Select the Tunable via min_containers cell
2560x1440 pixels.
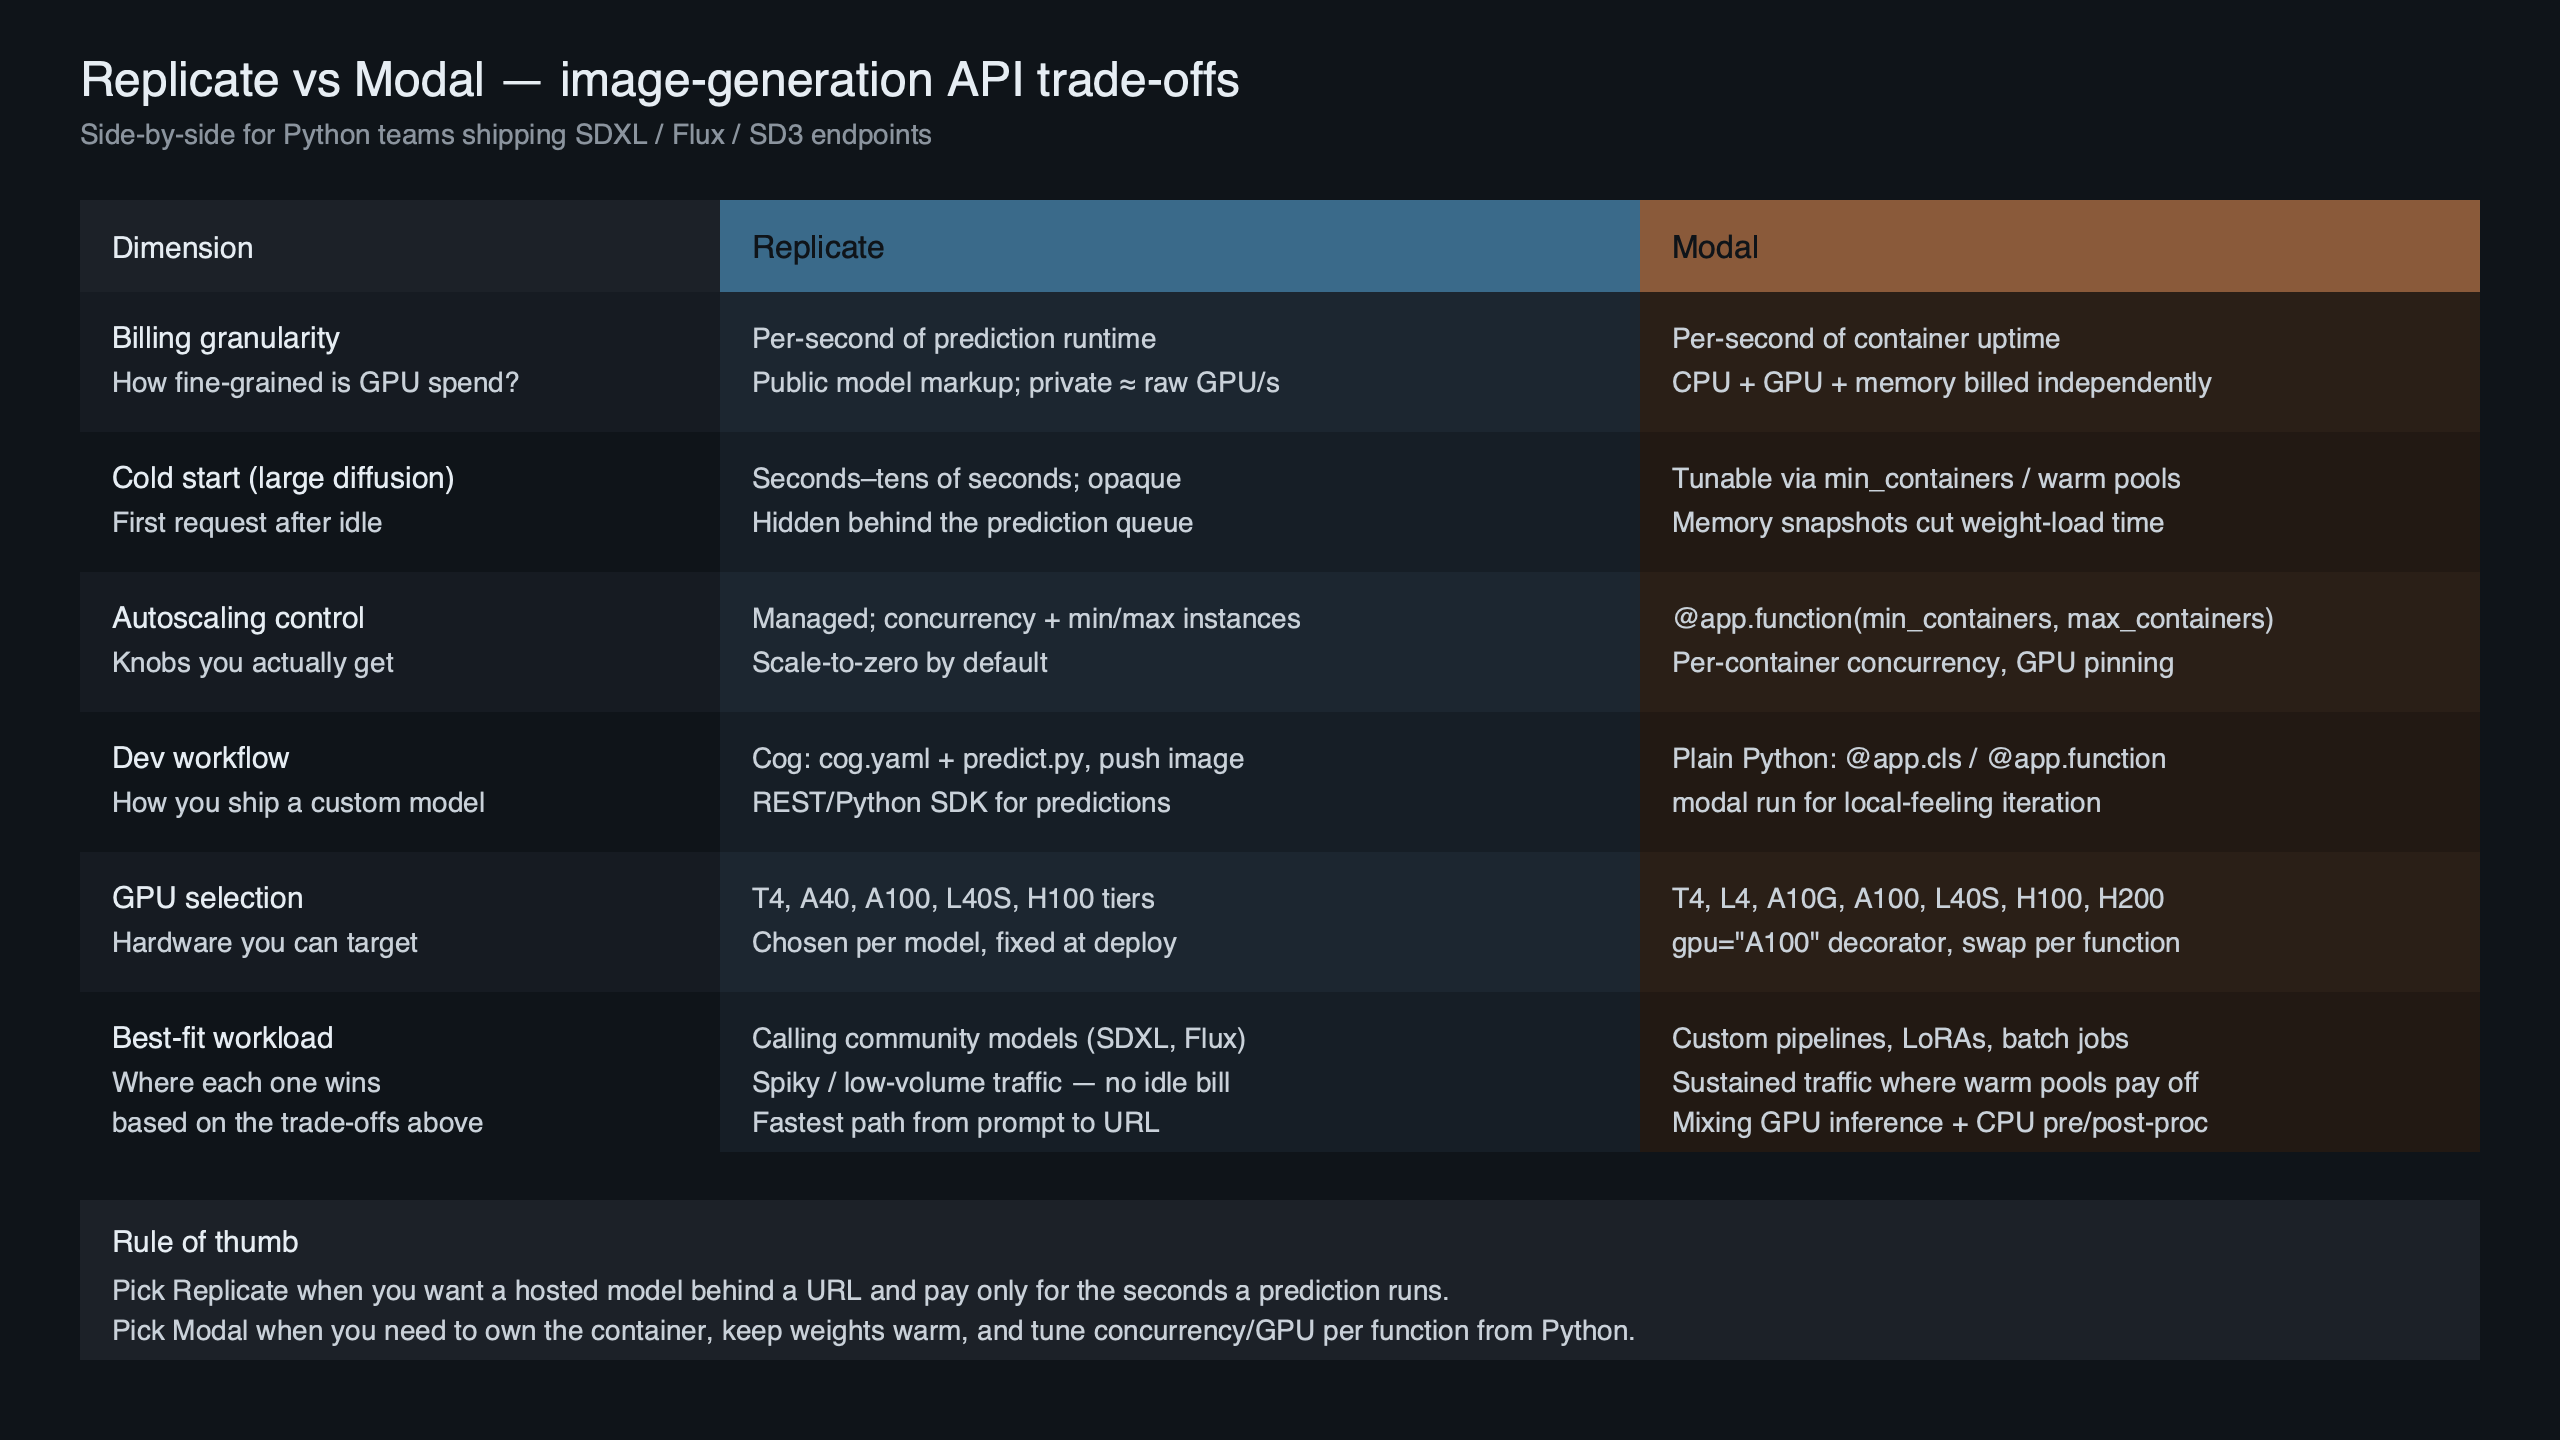tap(1926, 478)
